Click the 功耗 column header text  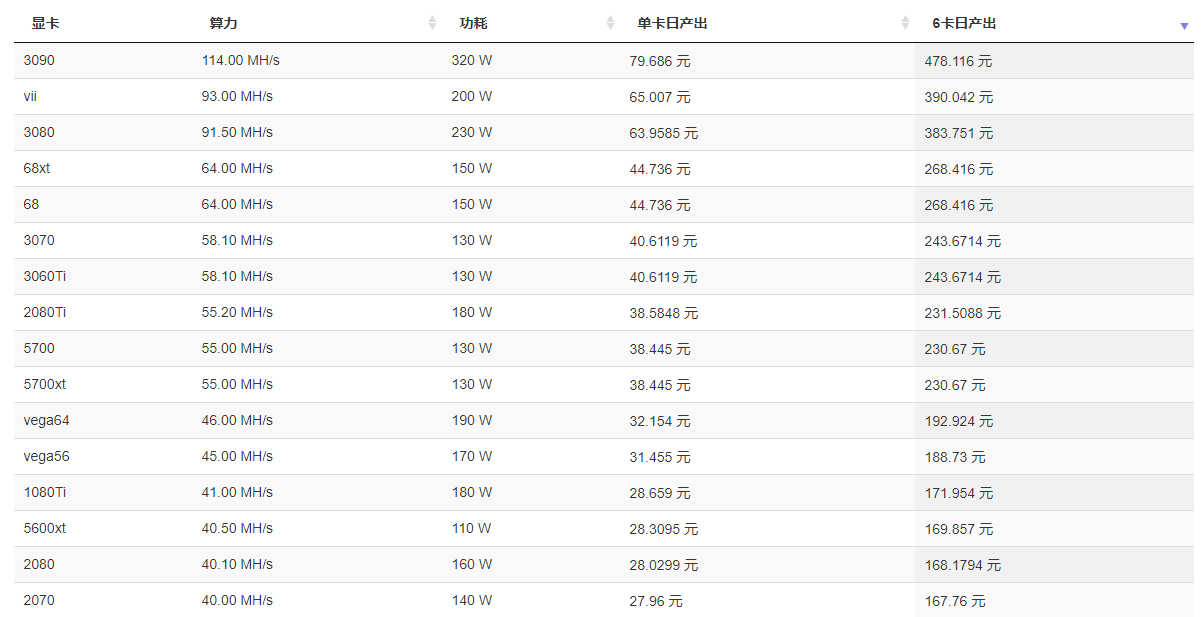[473, 23]
